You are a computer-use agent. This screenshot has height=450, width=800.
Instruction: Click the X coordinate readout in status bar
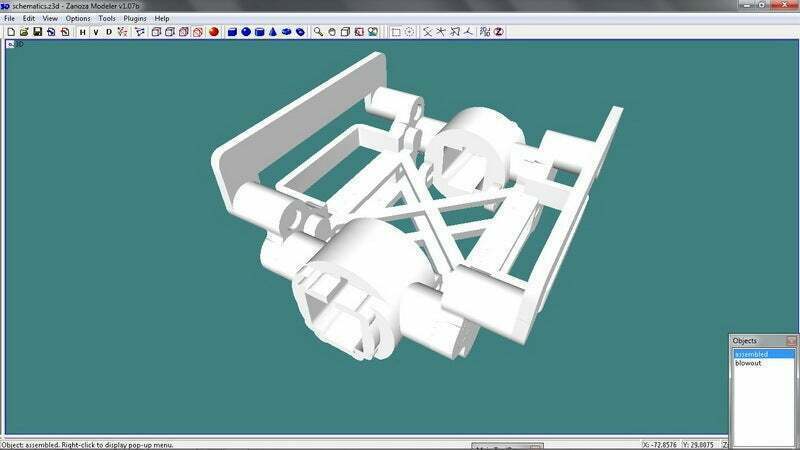click(x=659, y=445)
